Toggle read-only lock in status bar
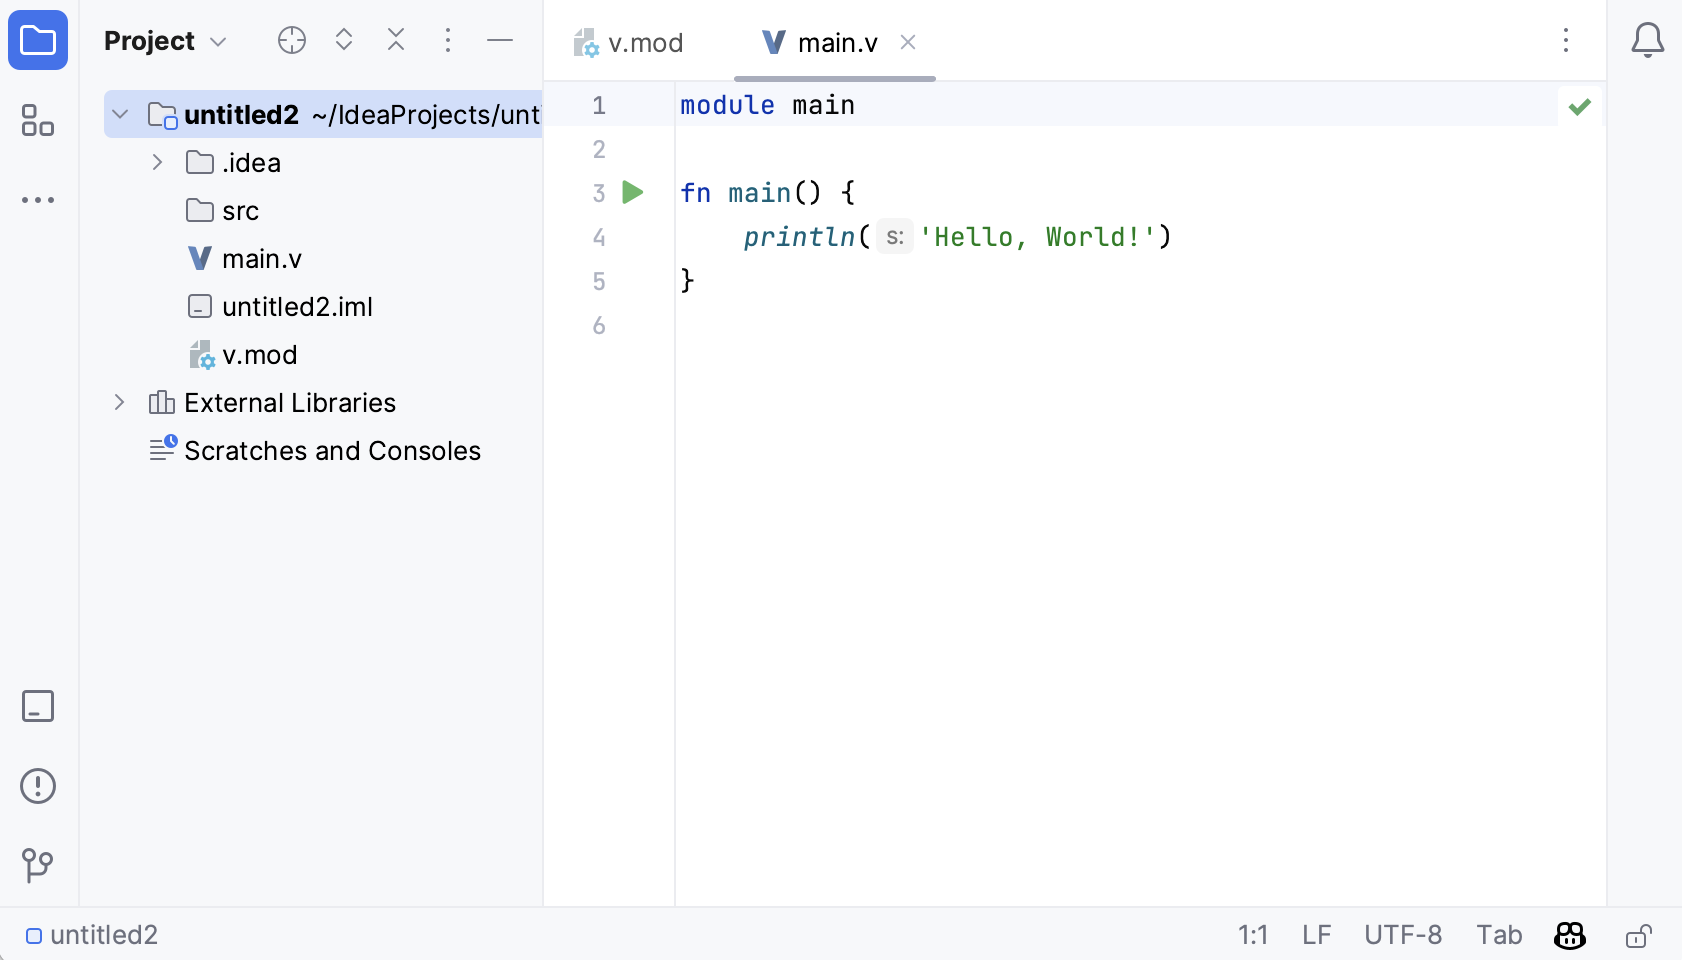 pos(1637,936)
